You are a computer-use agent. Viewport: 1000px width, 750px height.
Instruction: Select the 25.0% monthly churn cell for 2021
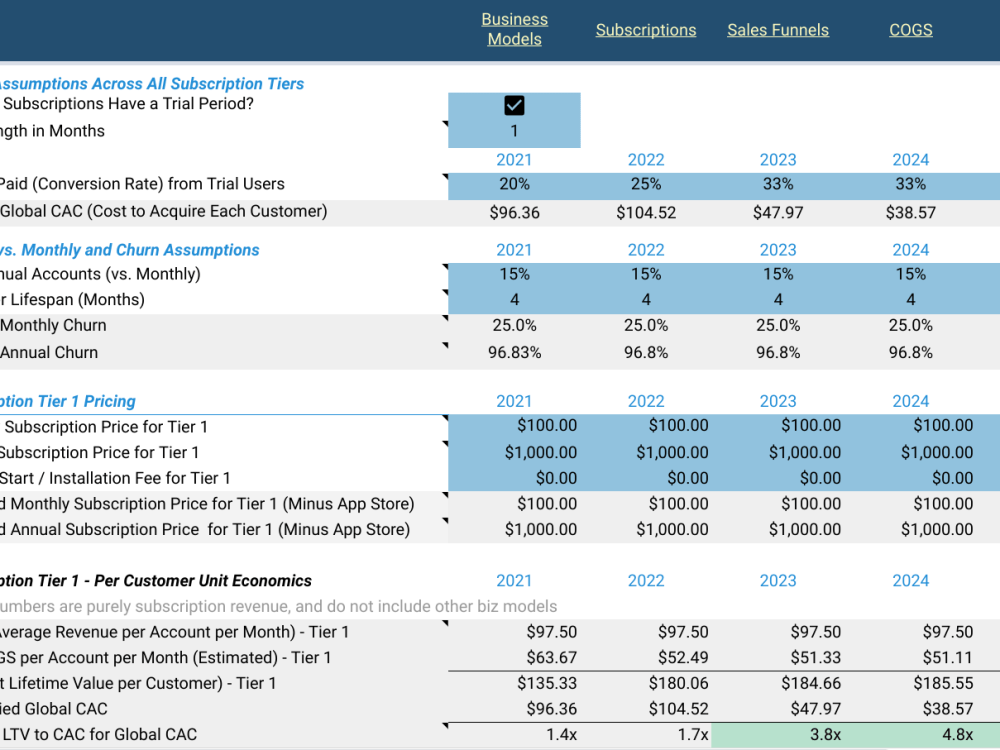pos(514,325)
